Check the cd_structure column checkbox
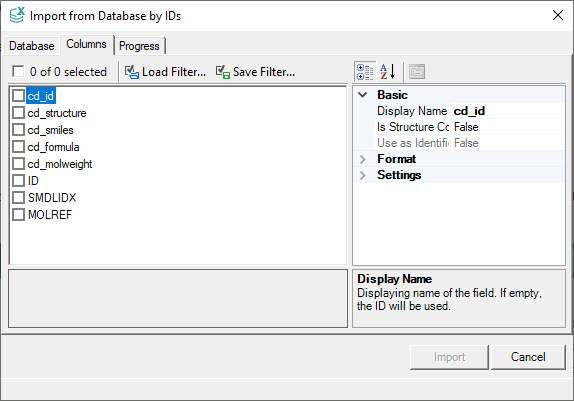Image resolution: width=574 pixels, height=401 pixels. point(18,113)
